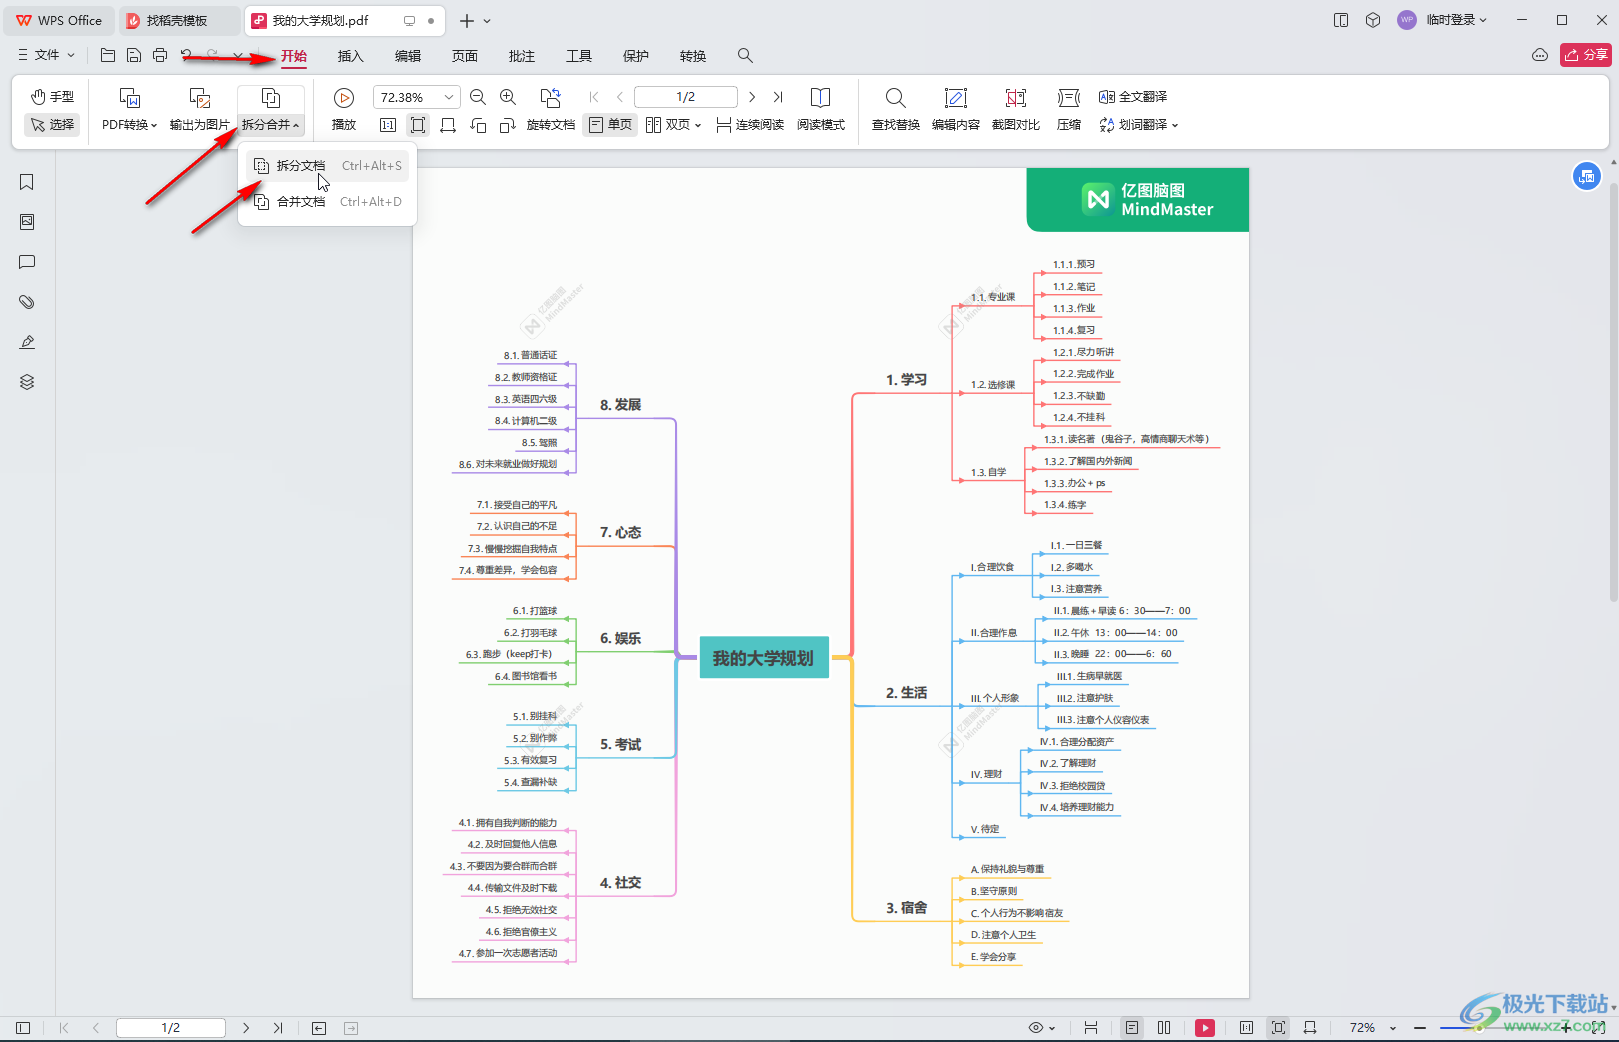Open the 工具 ribbon tab
This screenshot has height=1042, width=1619.
(579, 56)
